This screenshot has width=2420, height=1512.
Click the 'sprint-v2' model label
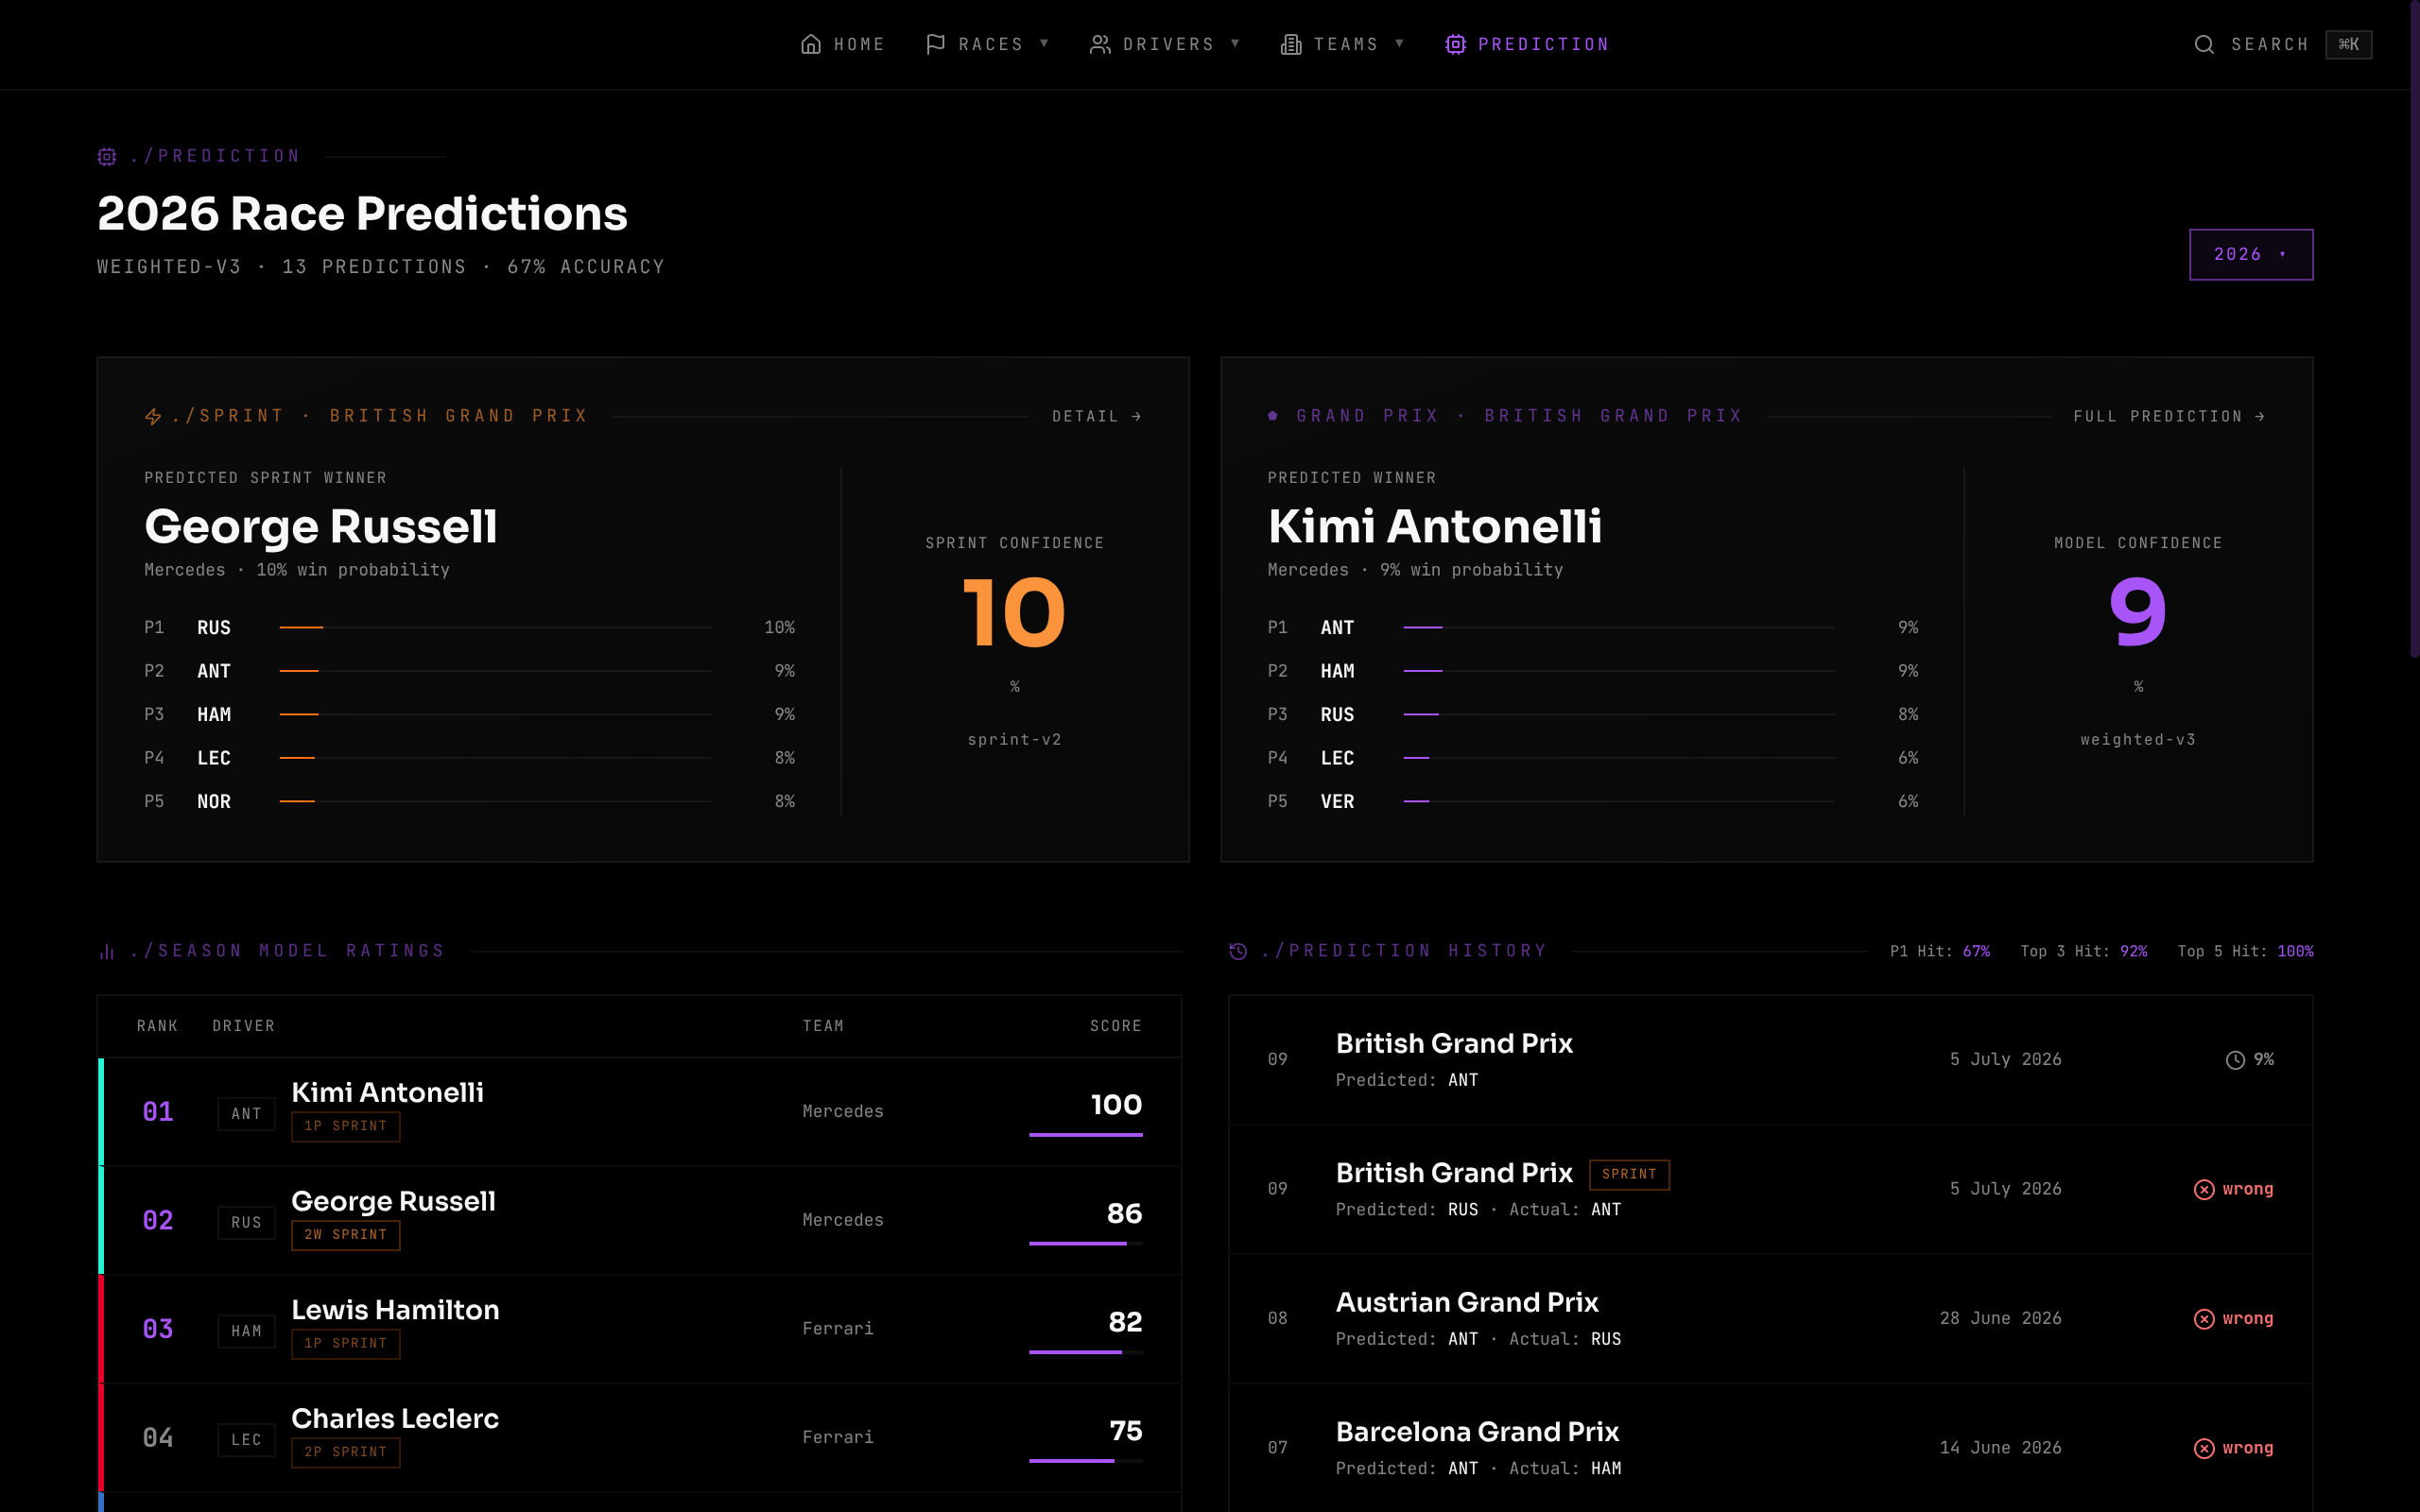(x=1014, y=740)
